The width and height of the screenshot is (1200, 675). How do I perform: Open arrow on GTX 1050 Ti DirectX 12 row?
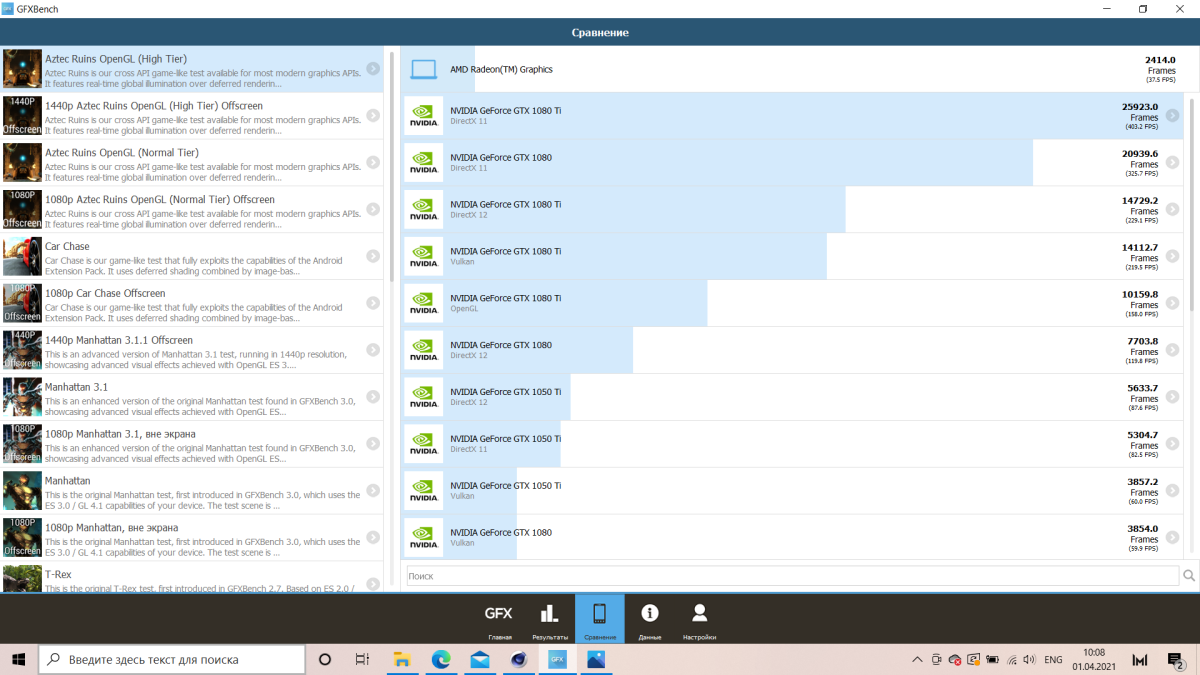pos(1172,398)
